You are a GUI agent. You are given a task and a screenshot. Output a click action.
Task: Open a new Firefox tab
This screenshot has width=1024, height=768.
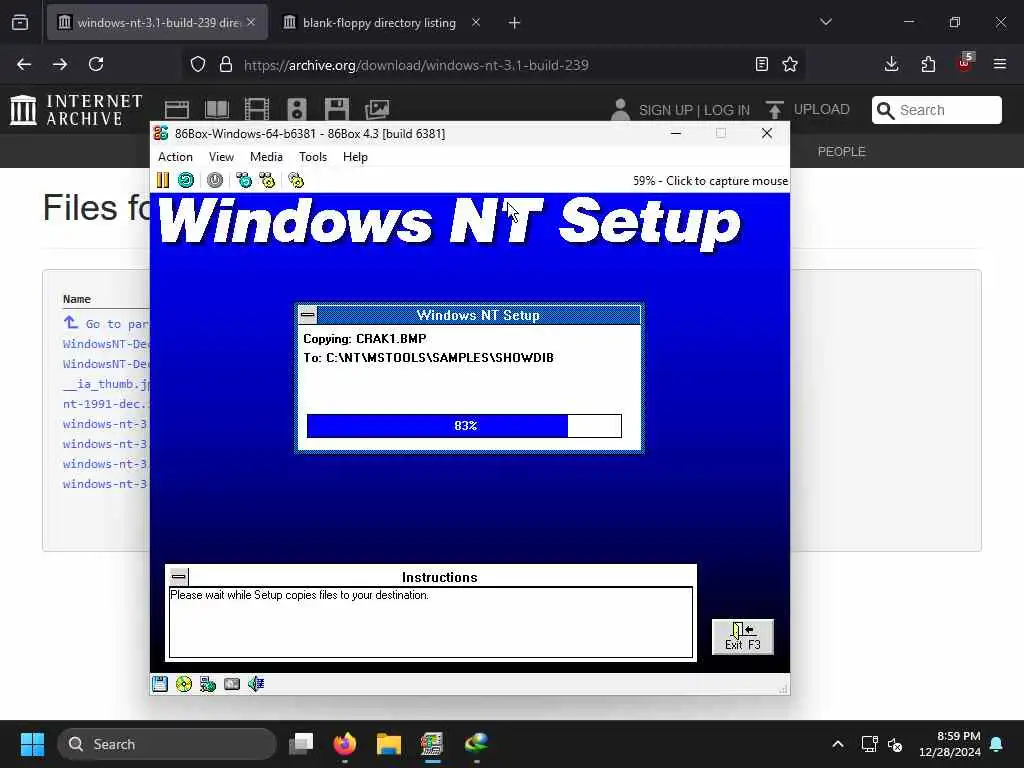coord(515,23)
